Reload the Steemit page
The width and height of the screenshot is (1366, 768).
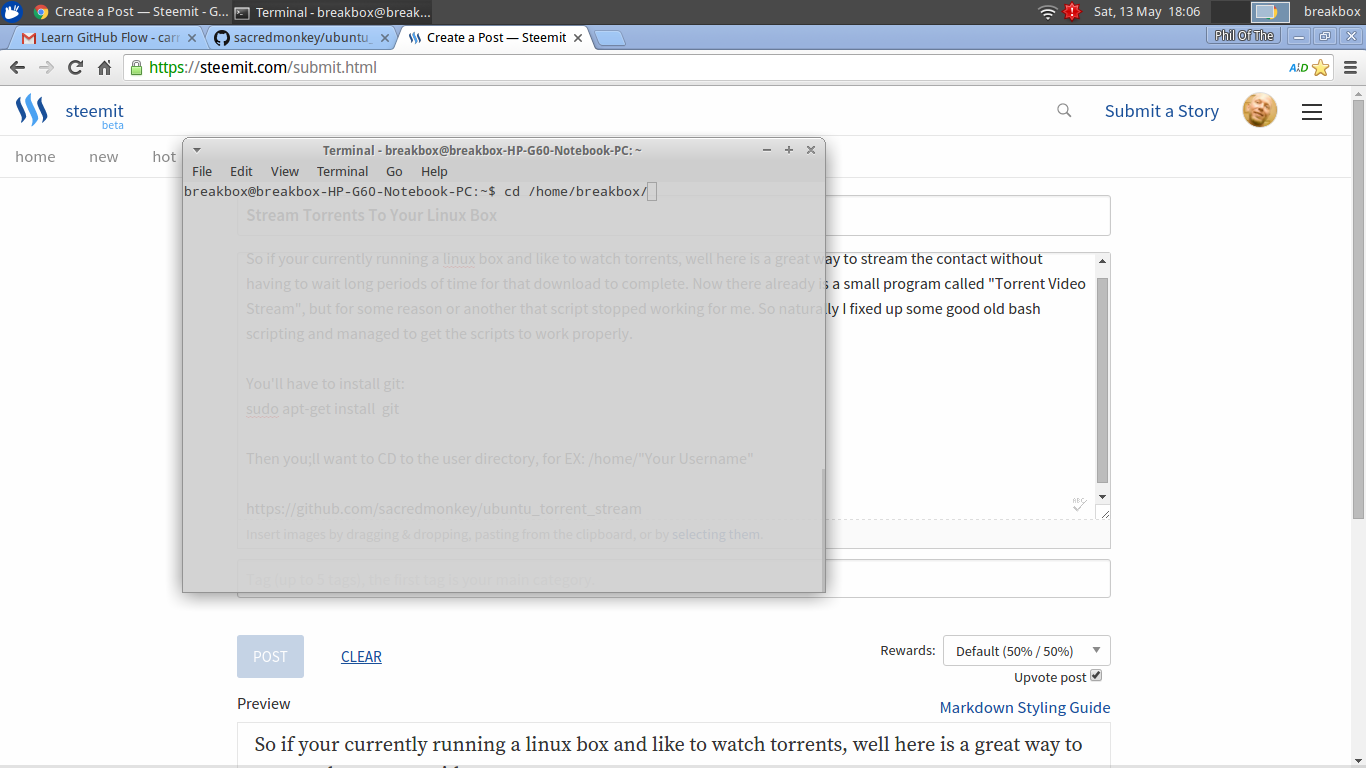click(75, 68)
